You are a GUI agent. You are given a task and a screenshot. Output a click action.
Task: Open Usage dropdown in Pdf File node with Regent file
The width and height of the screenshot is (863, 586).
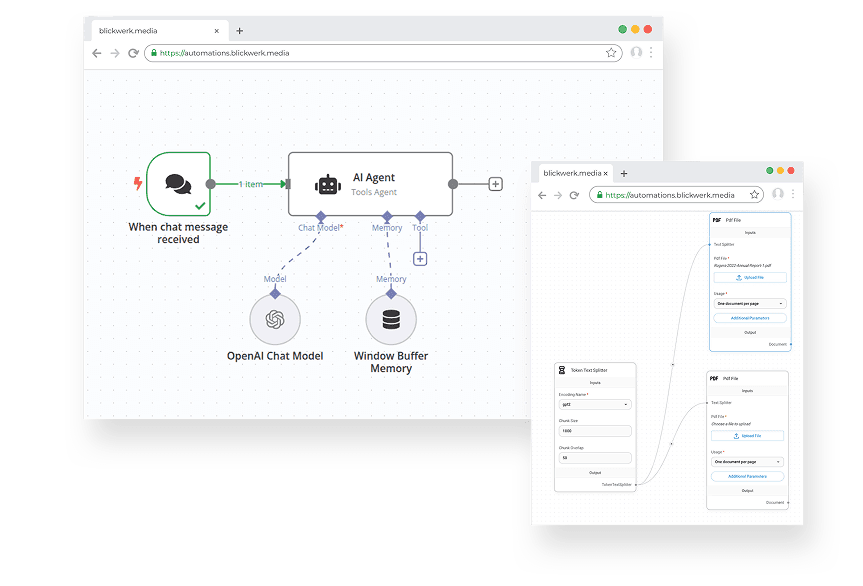tap(750, 304)
